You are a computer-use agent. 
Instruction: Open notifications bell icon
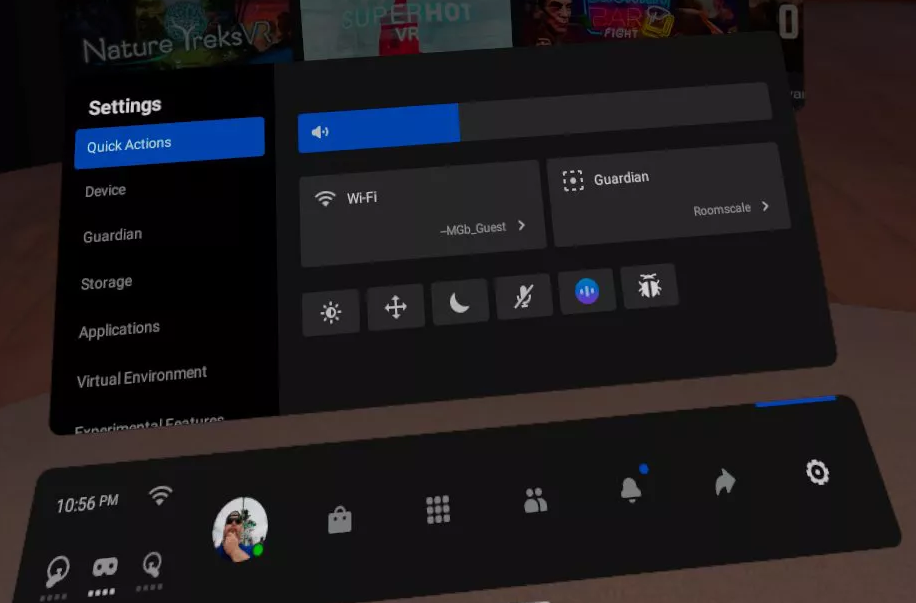coord(631,490)
